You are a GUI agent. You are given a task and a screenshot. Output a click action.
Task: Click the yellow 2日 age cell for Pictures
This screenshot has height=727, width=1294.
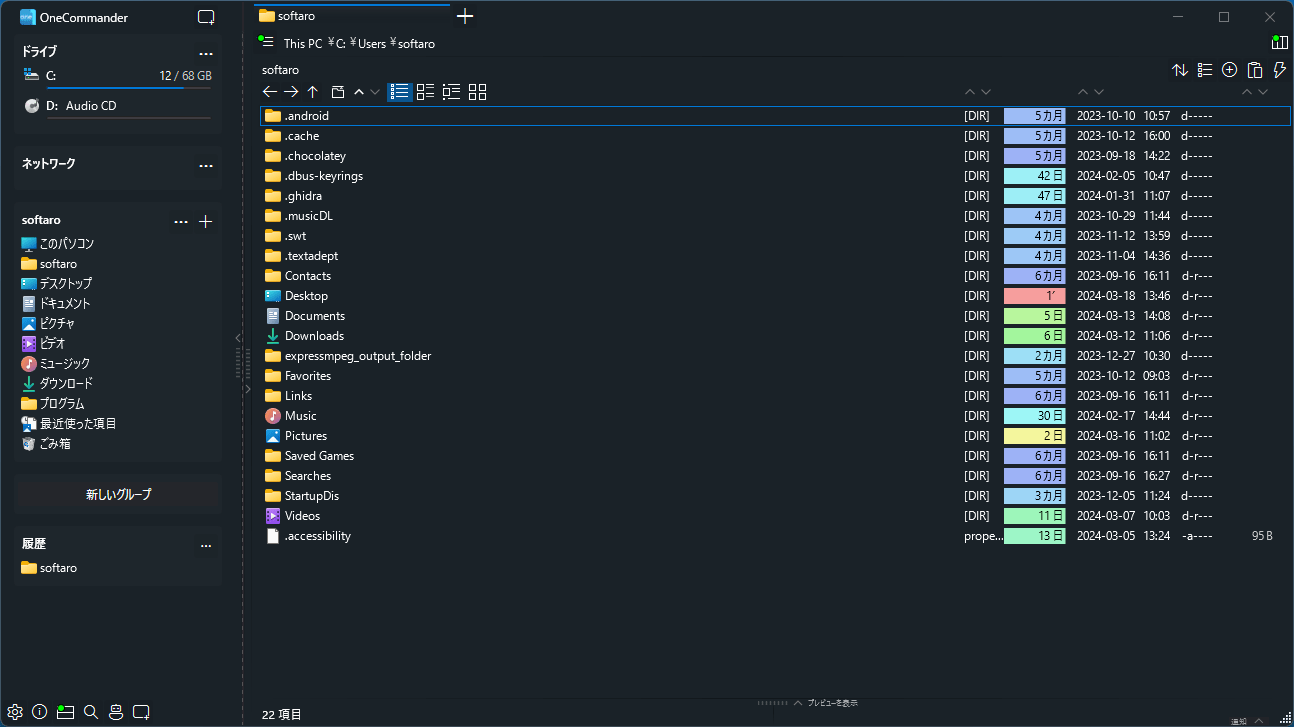pos(1034,436)
